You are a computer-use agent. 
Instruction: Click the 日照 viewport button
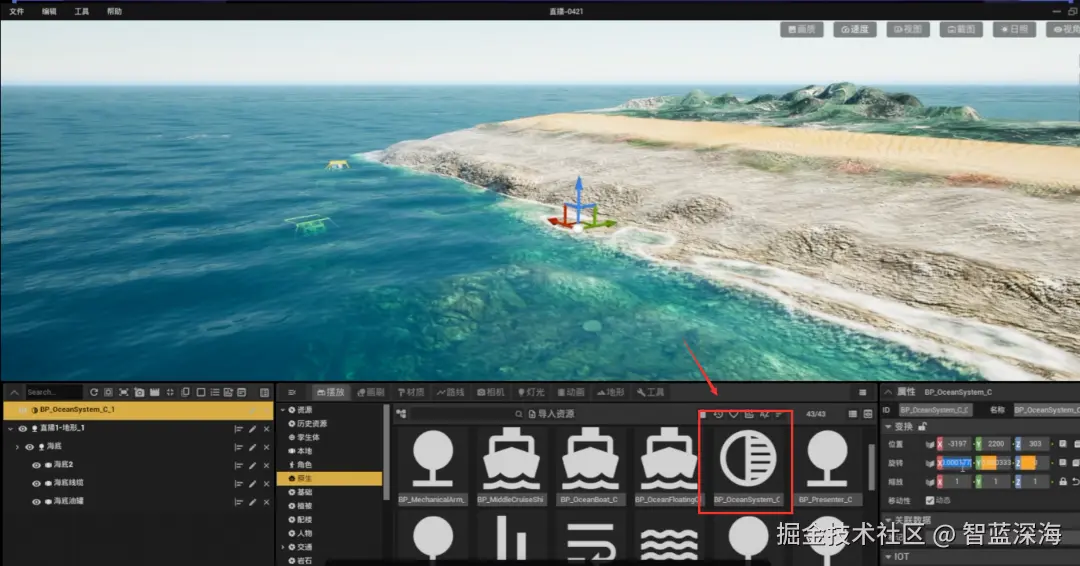tap(1014, 30)
